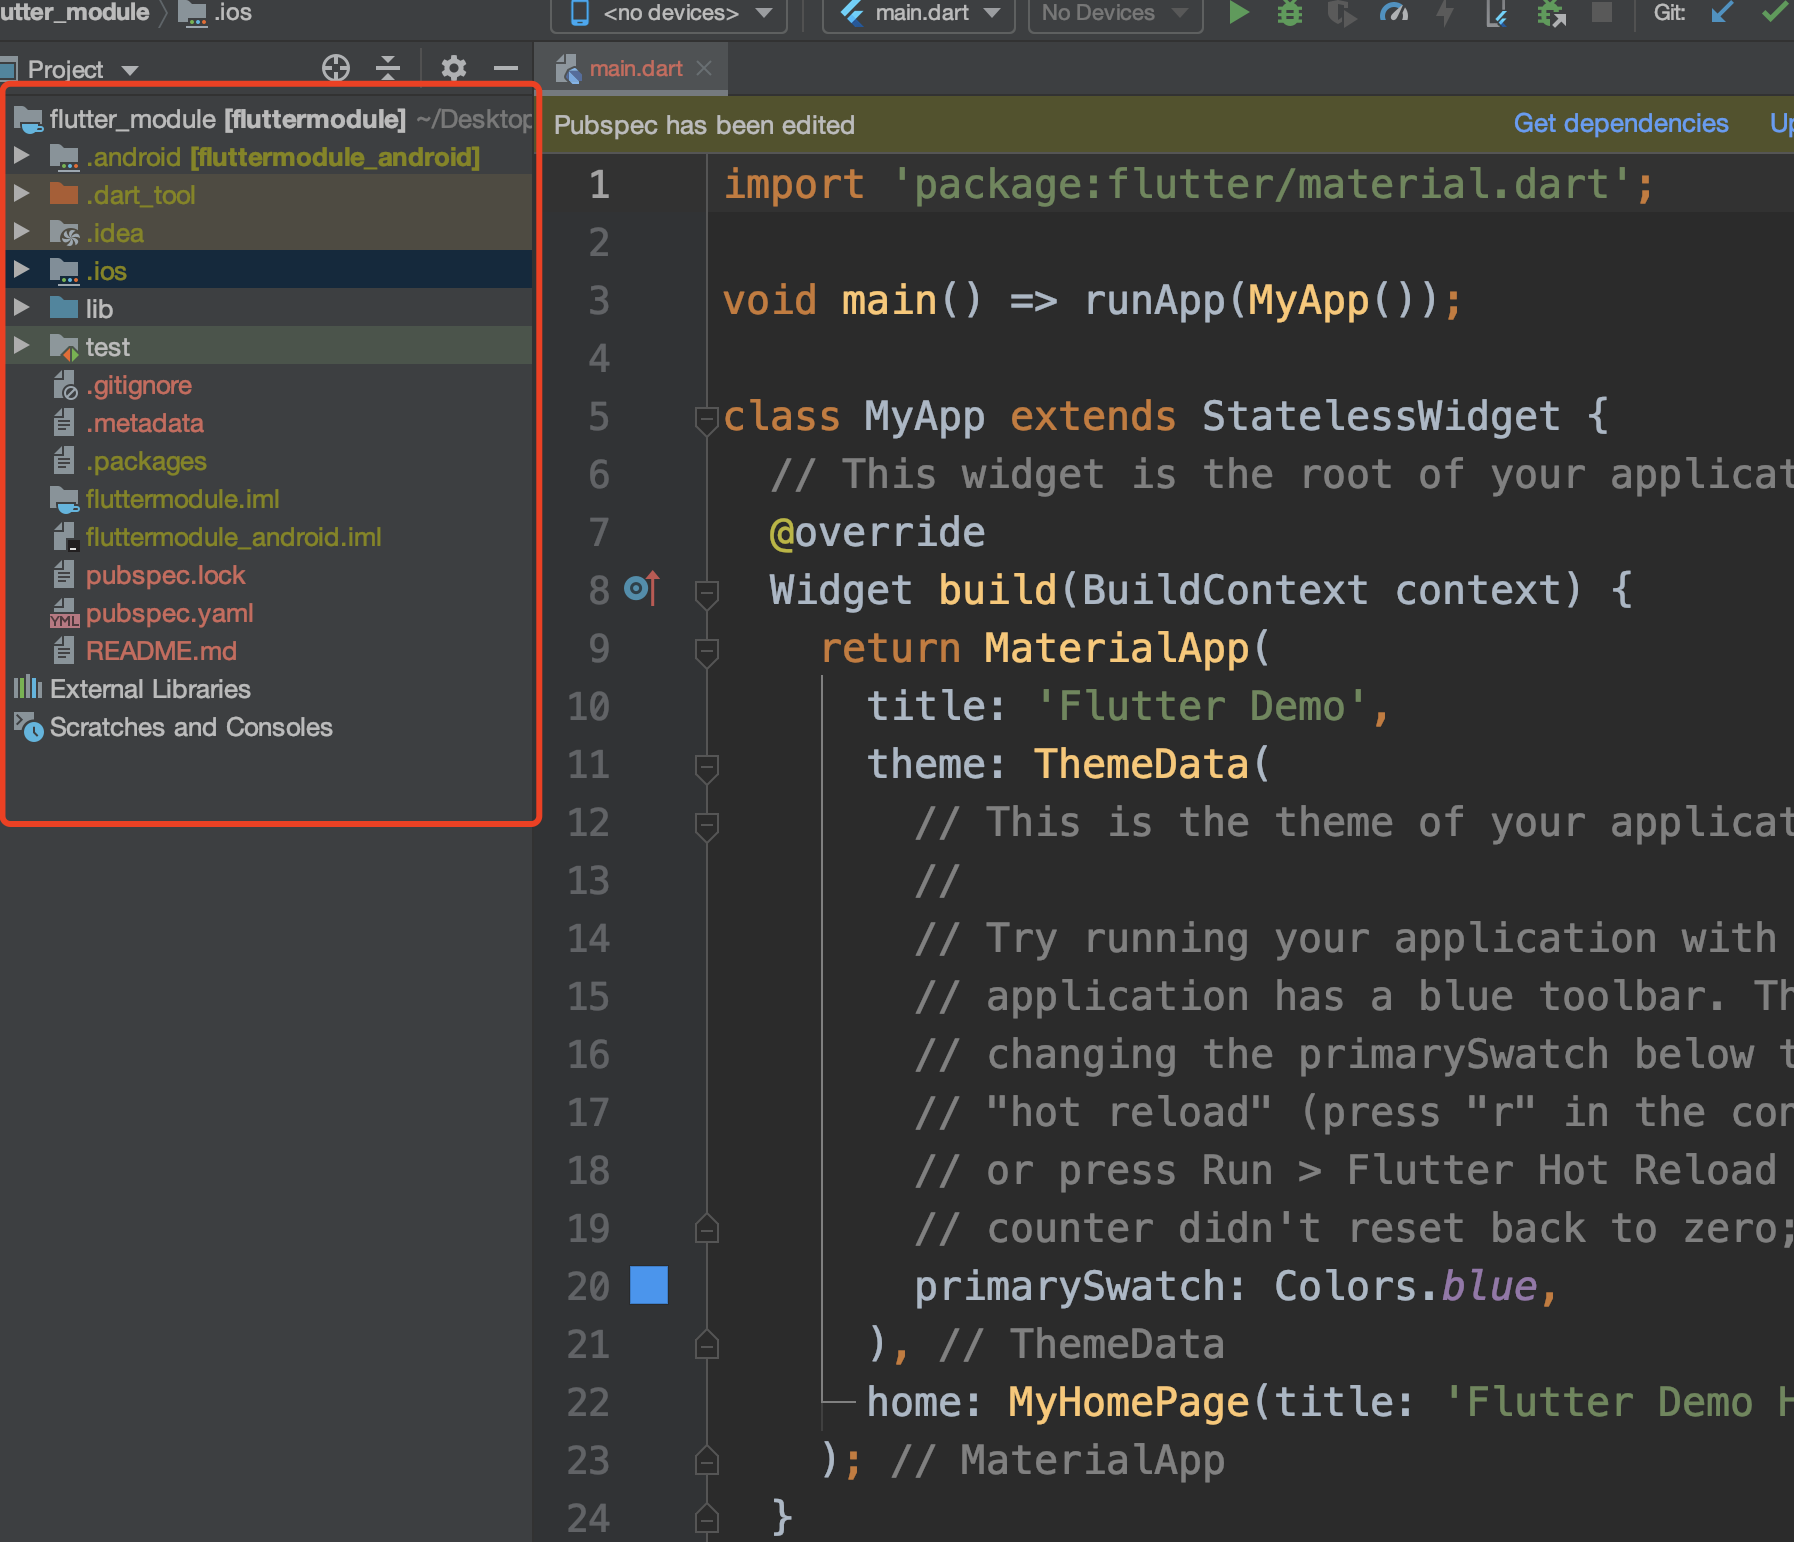
Task: Close the main.dart editor tab
Action: pos(704,68)
